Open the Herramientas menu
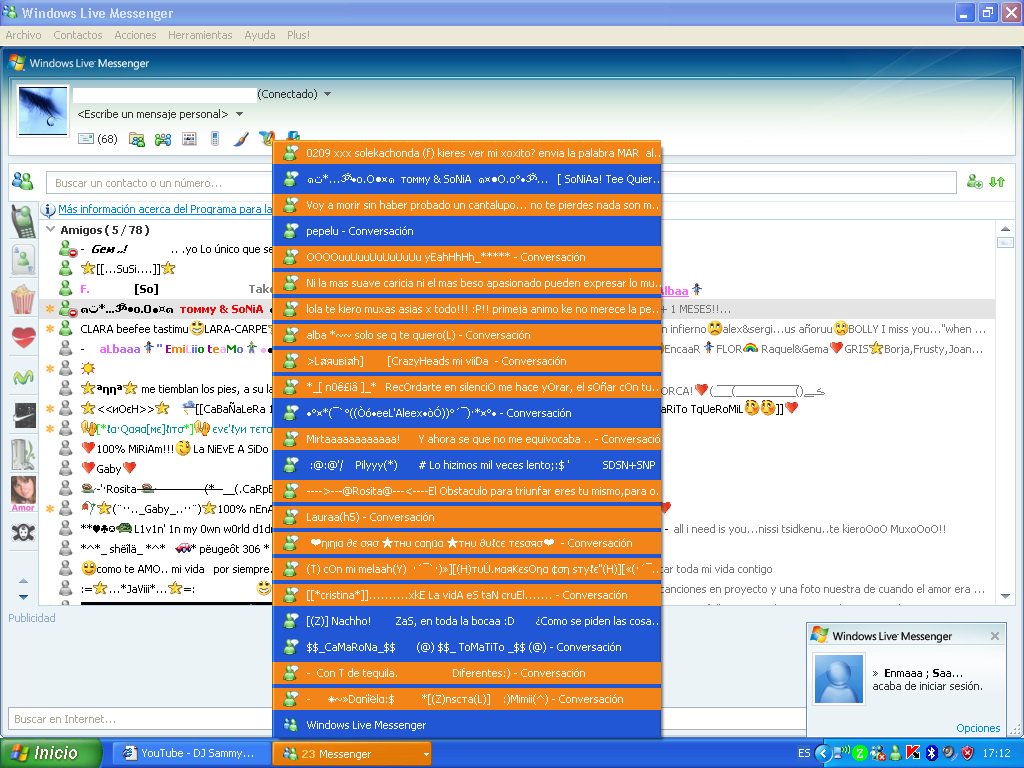The image size is (1024, 768). pyautogui.click(x=200, y=34)
